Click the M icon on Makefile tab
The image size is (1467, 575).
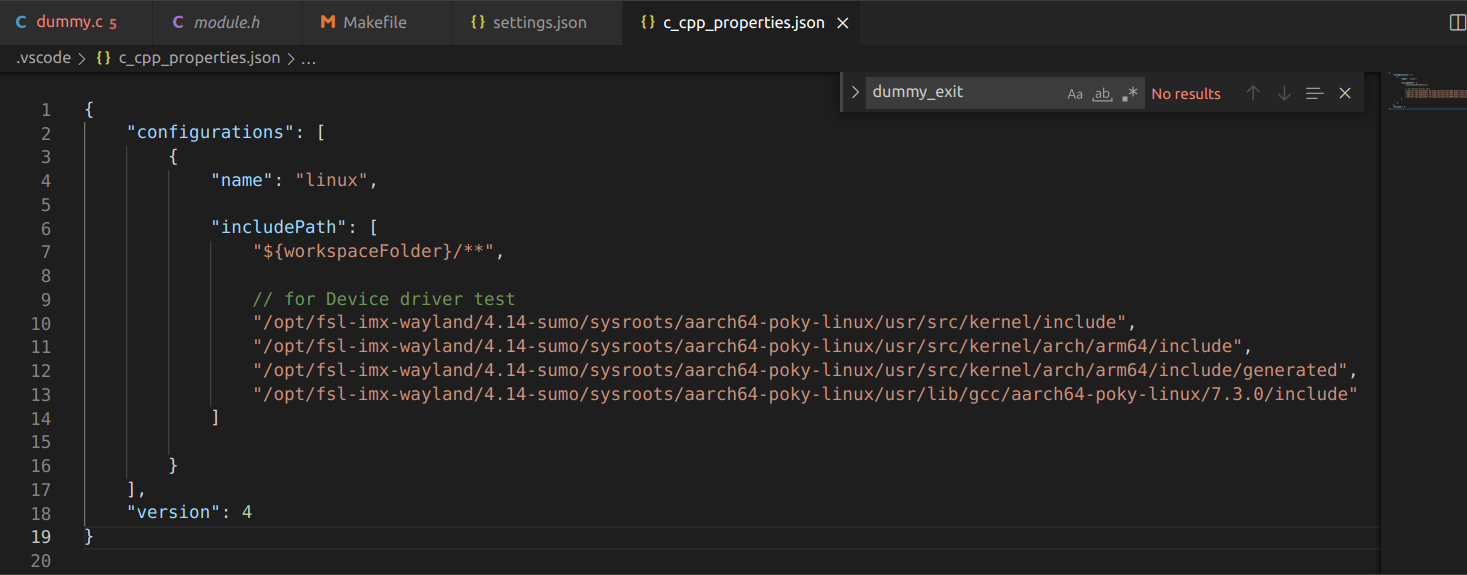328,22
